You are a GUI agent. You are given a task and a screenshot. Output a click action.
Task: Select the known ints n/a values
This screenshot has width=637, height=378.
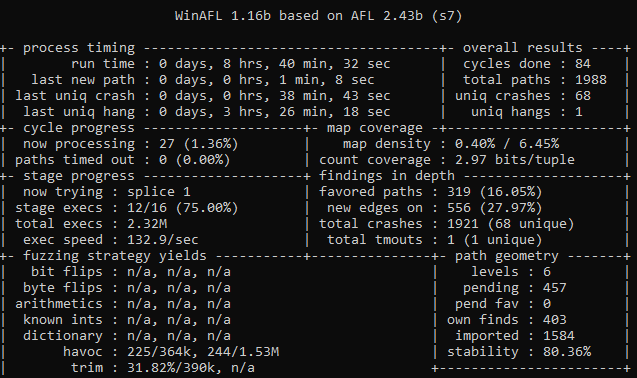179,320
